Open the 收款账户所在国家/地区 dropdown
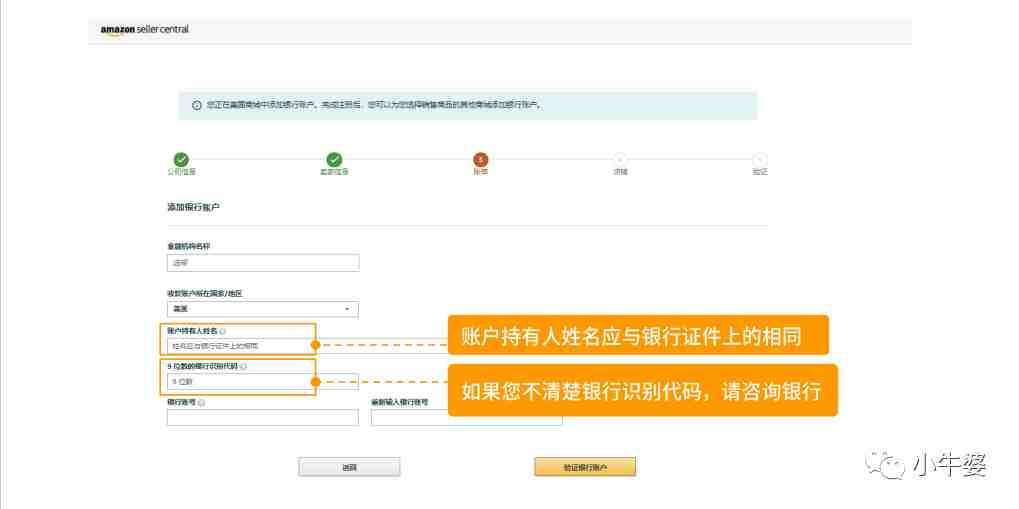Viewport: 1019px width, 509px height. (263, 309)
